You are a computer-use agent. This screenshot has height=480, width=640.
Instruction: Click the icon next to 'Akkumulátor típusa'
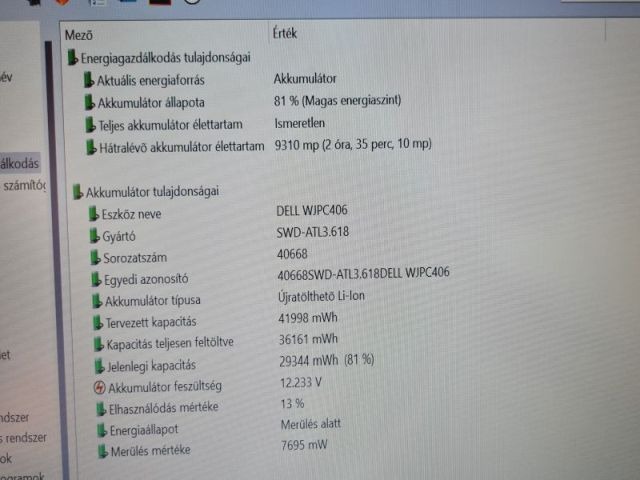pos(97,301)
